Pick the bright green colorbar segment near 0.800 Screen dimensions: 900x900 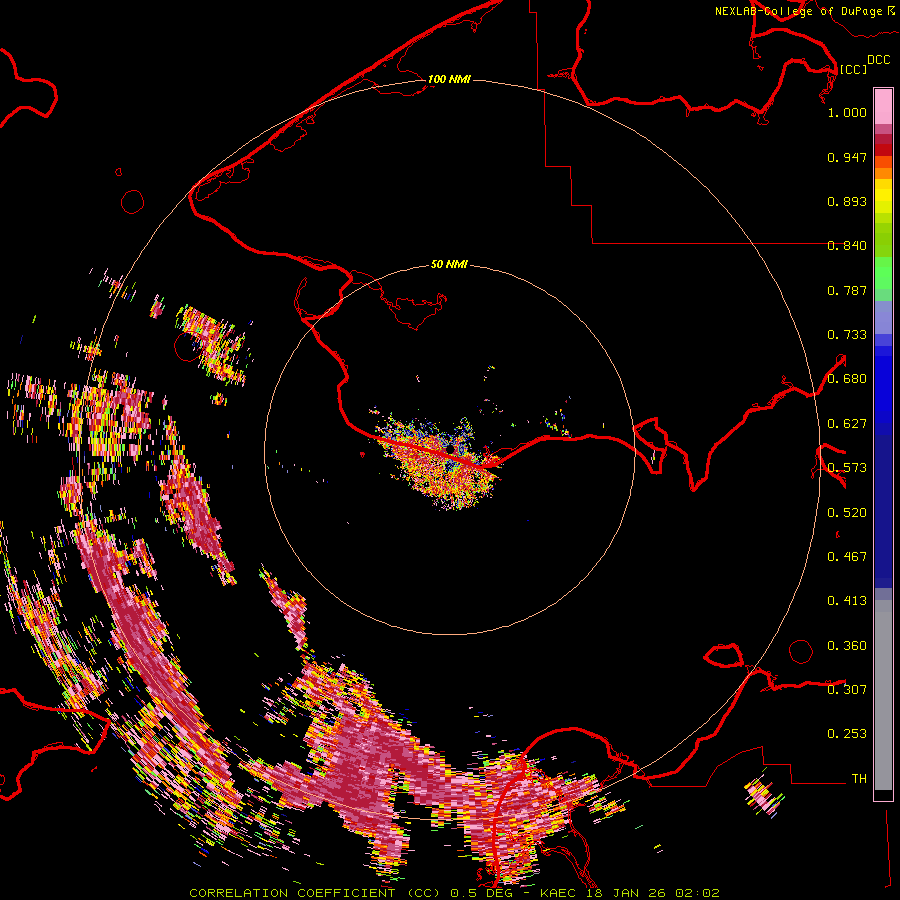[883, 273]
